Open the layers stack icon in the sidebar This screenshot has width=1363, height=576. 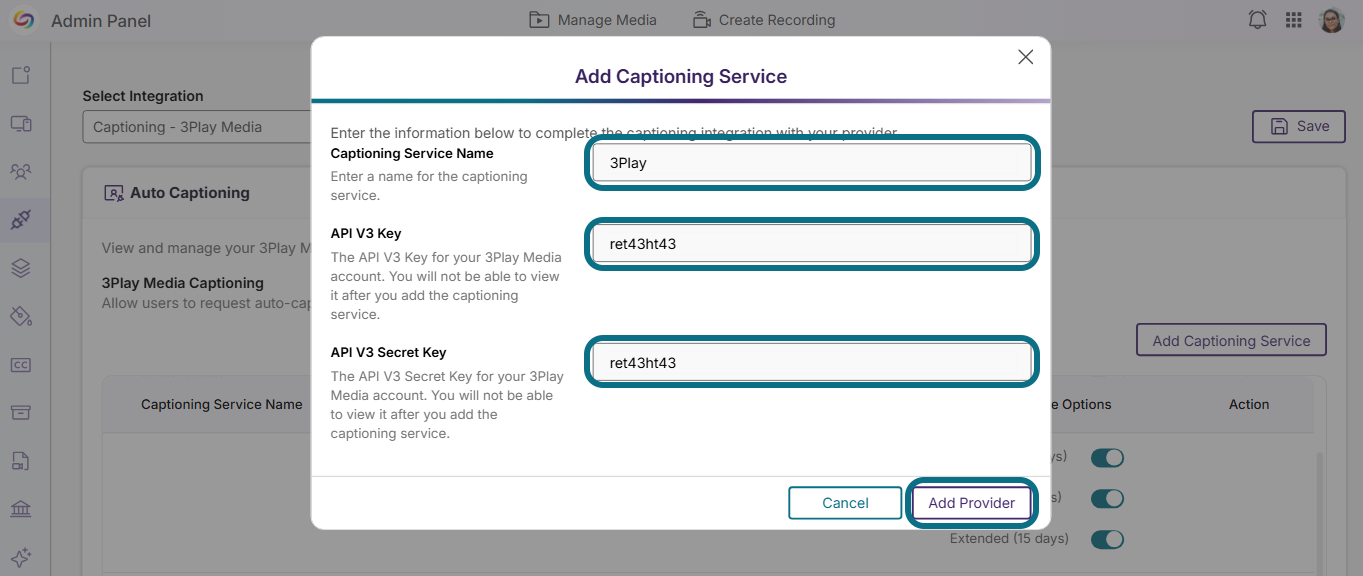[21, 268]
